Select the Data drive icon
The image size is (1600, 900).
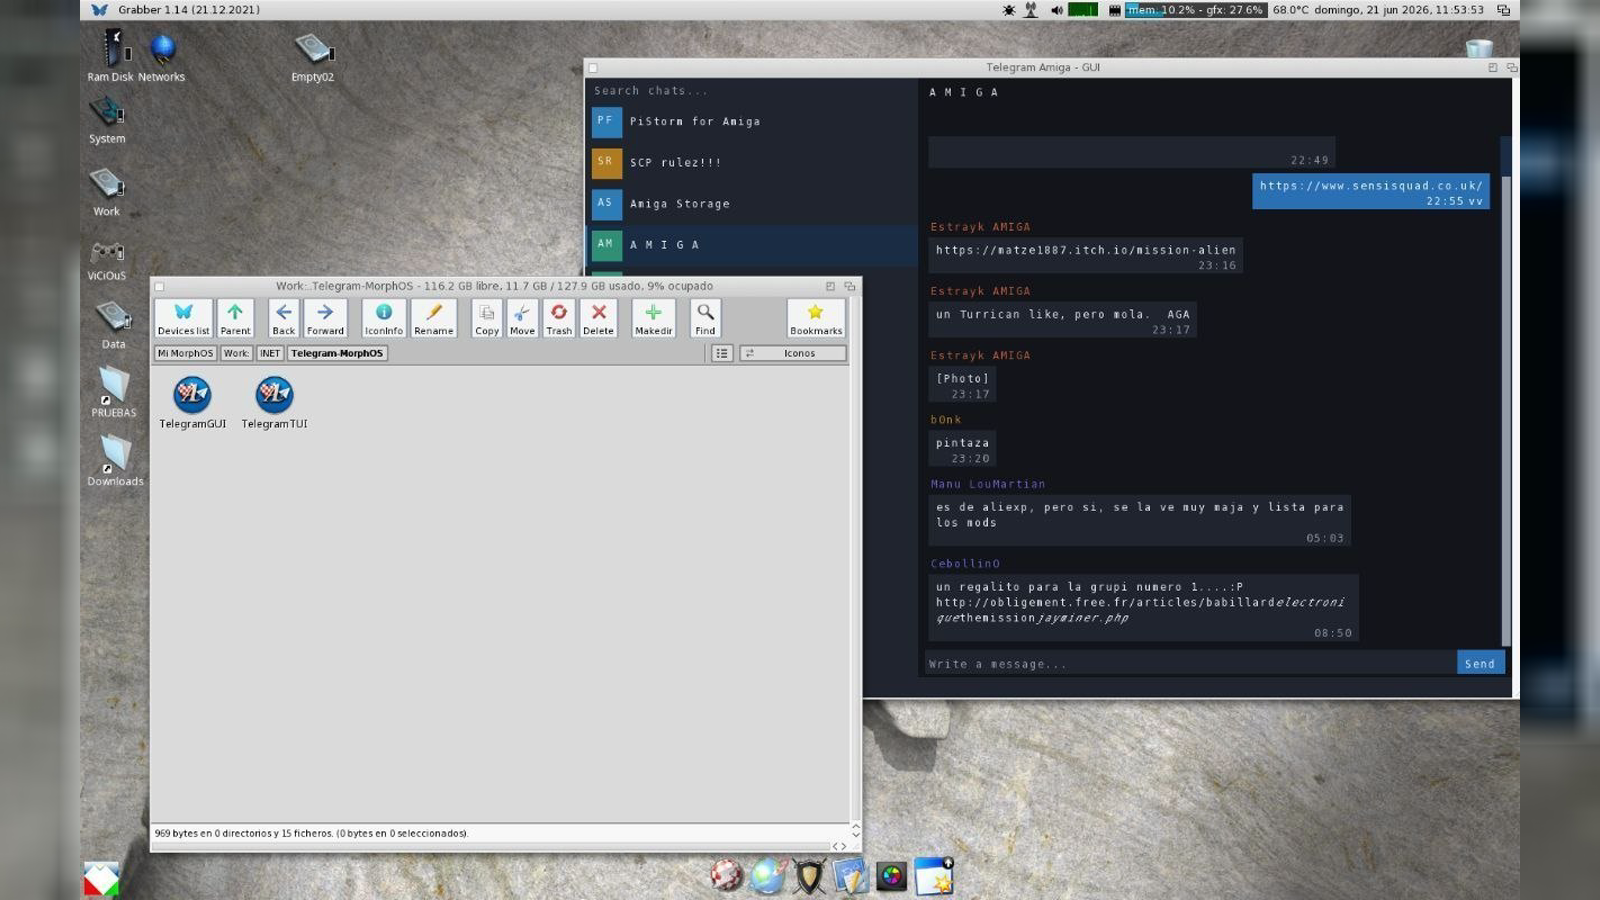(x=113, y=325)
